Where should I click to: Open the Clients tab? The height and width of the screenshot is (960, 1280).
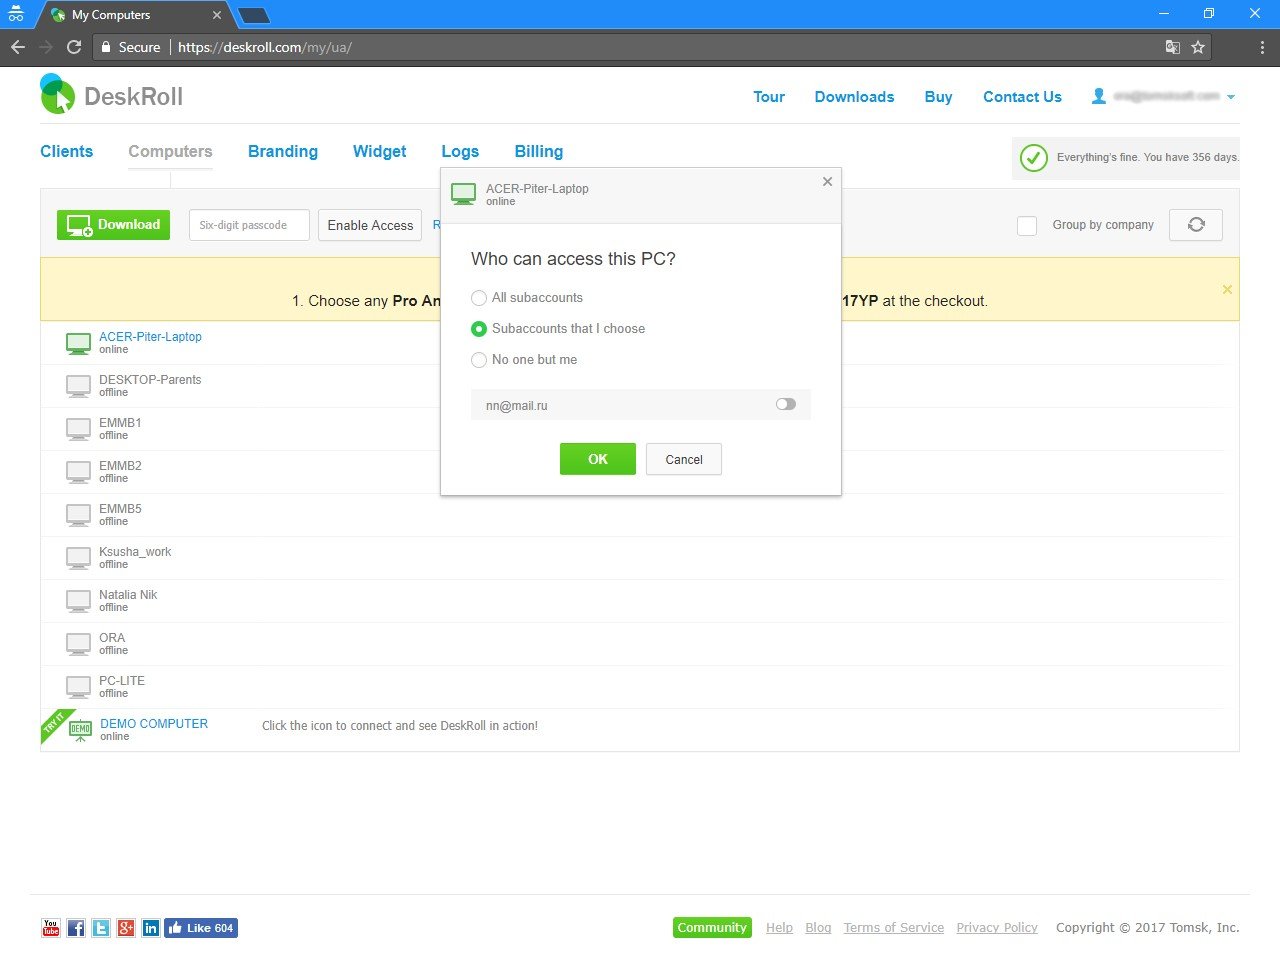(66, 151)
